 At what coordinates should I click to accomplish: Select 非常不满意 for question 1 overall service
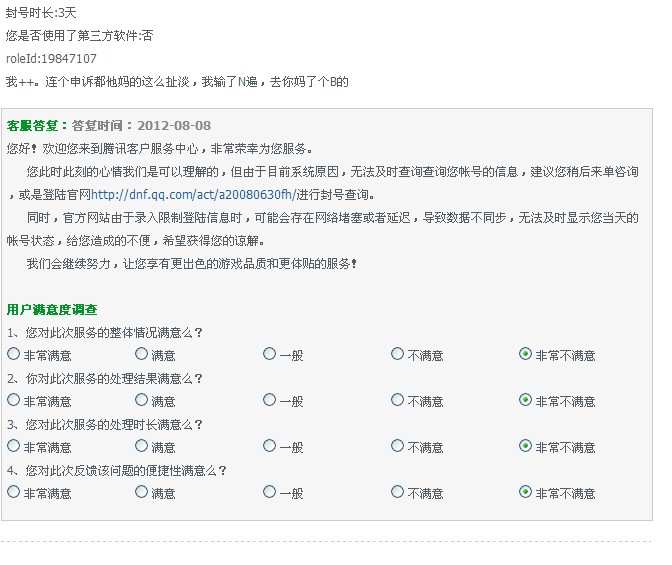pos(525,354)
